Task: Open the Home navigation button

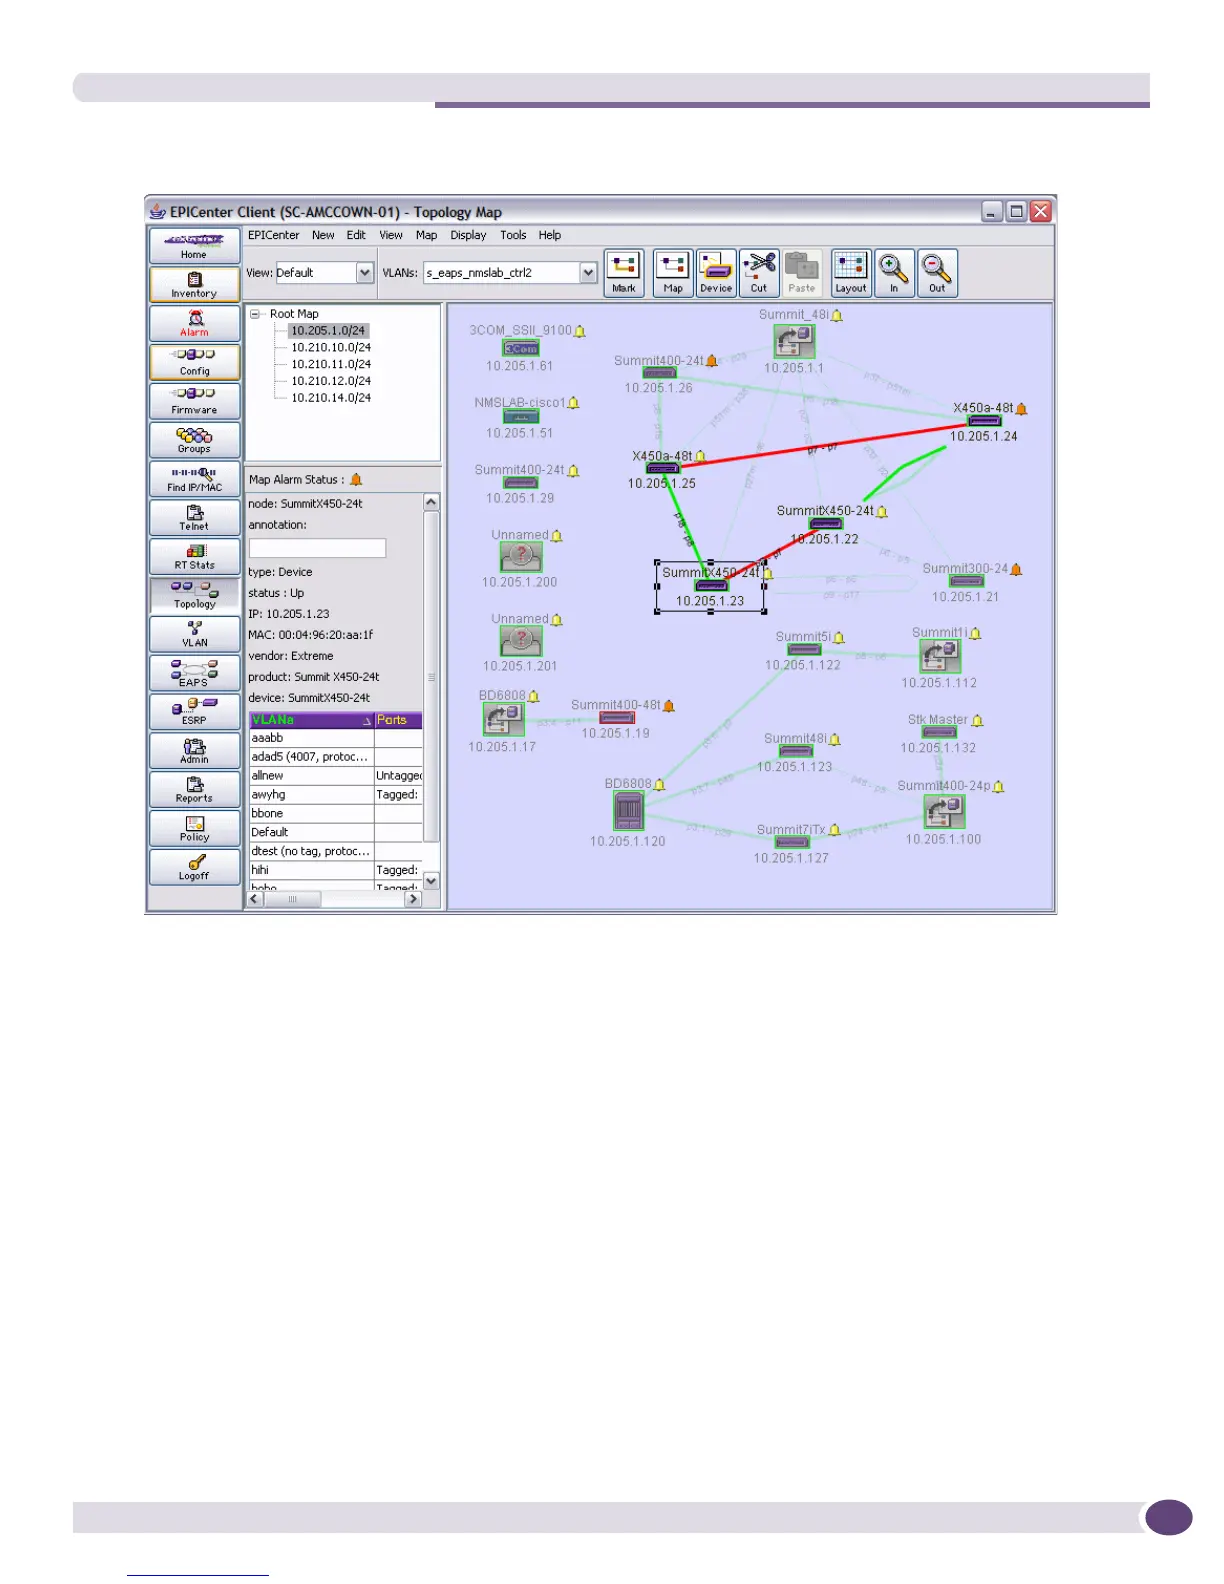Action: click(194, 245)
